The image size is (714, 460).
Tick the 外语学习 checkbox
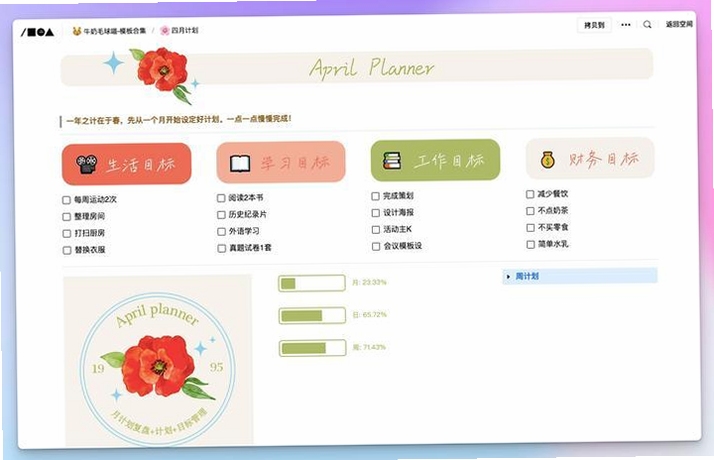tap(221, 232)
